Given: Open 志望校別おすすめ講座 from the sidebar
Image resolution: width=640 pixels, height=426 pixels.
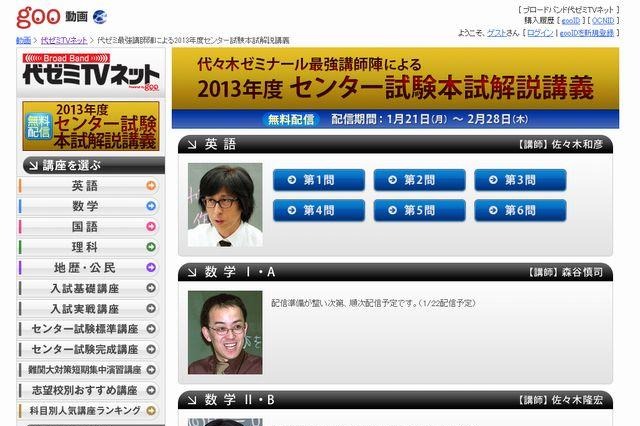Looking at the screenshot, I should 88,390.
